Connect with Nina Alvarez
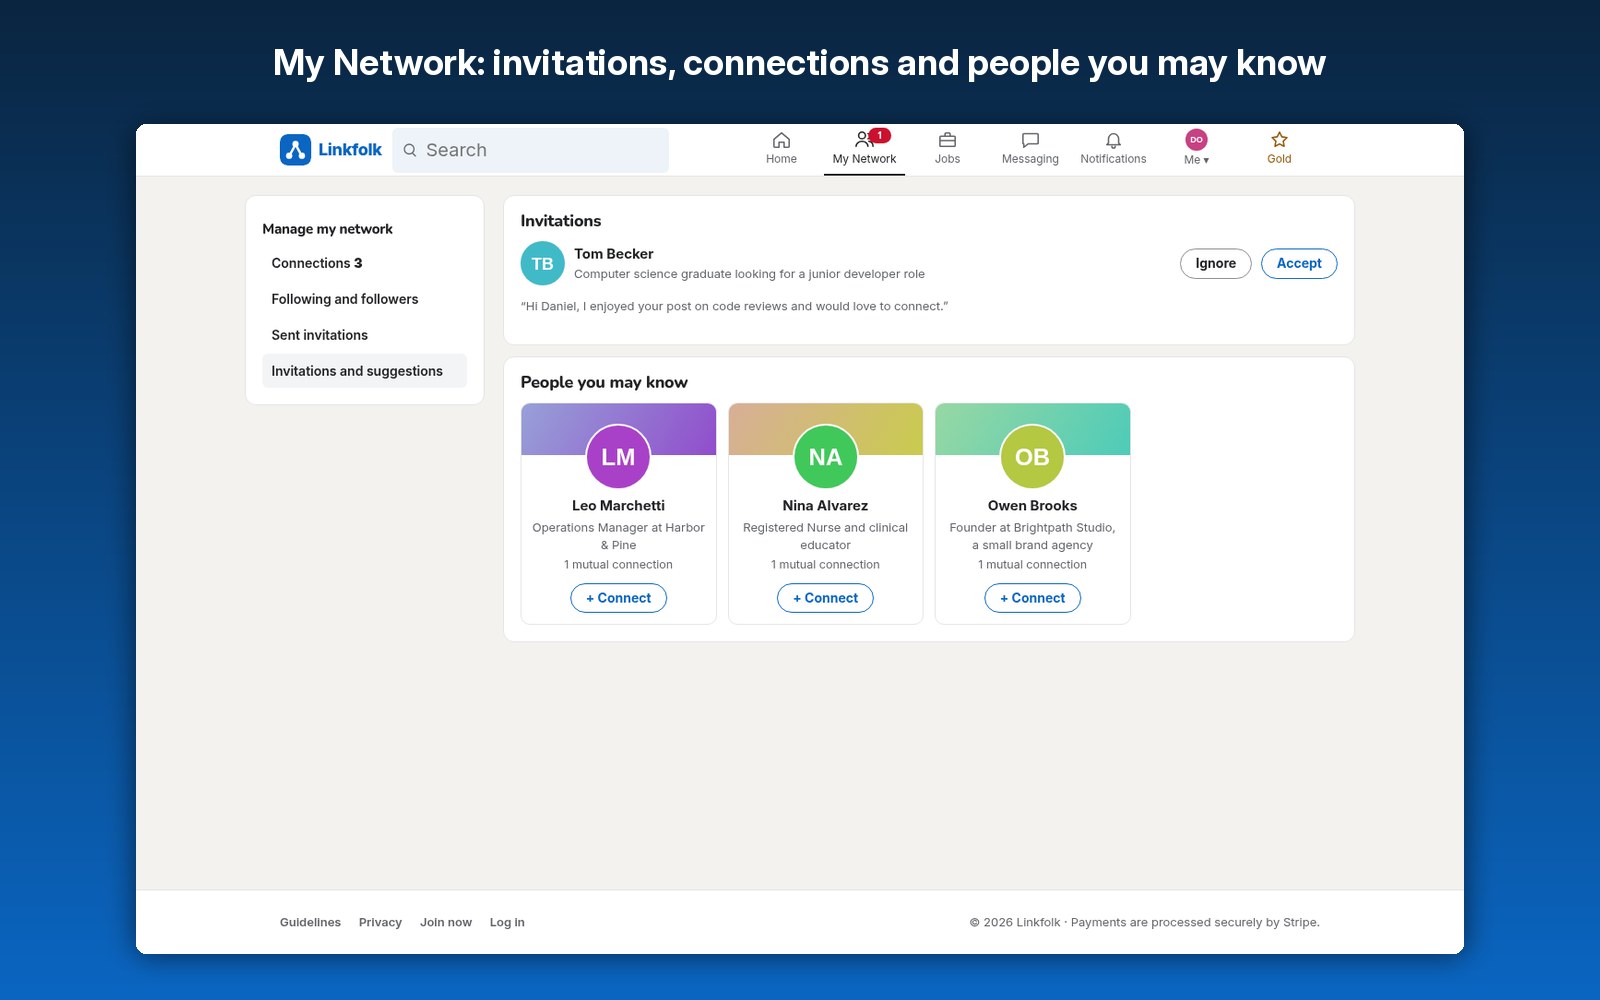Image resolution: width=1600 pixels, height=1000 pixels. 825,598
